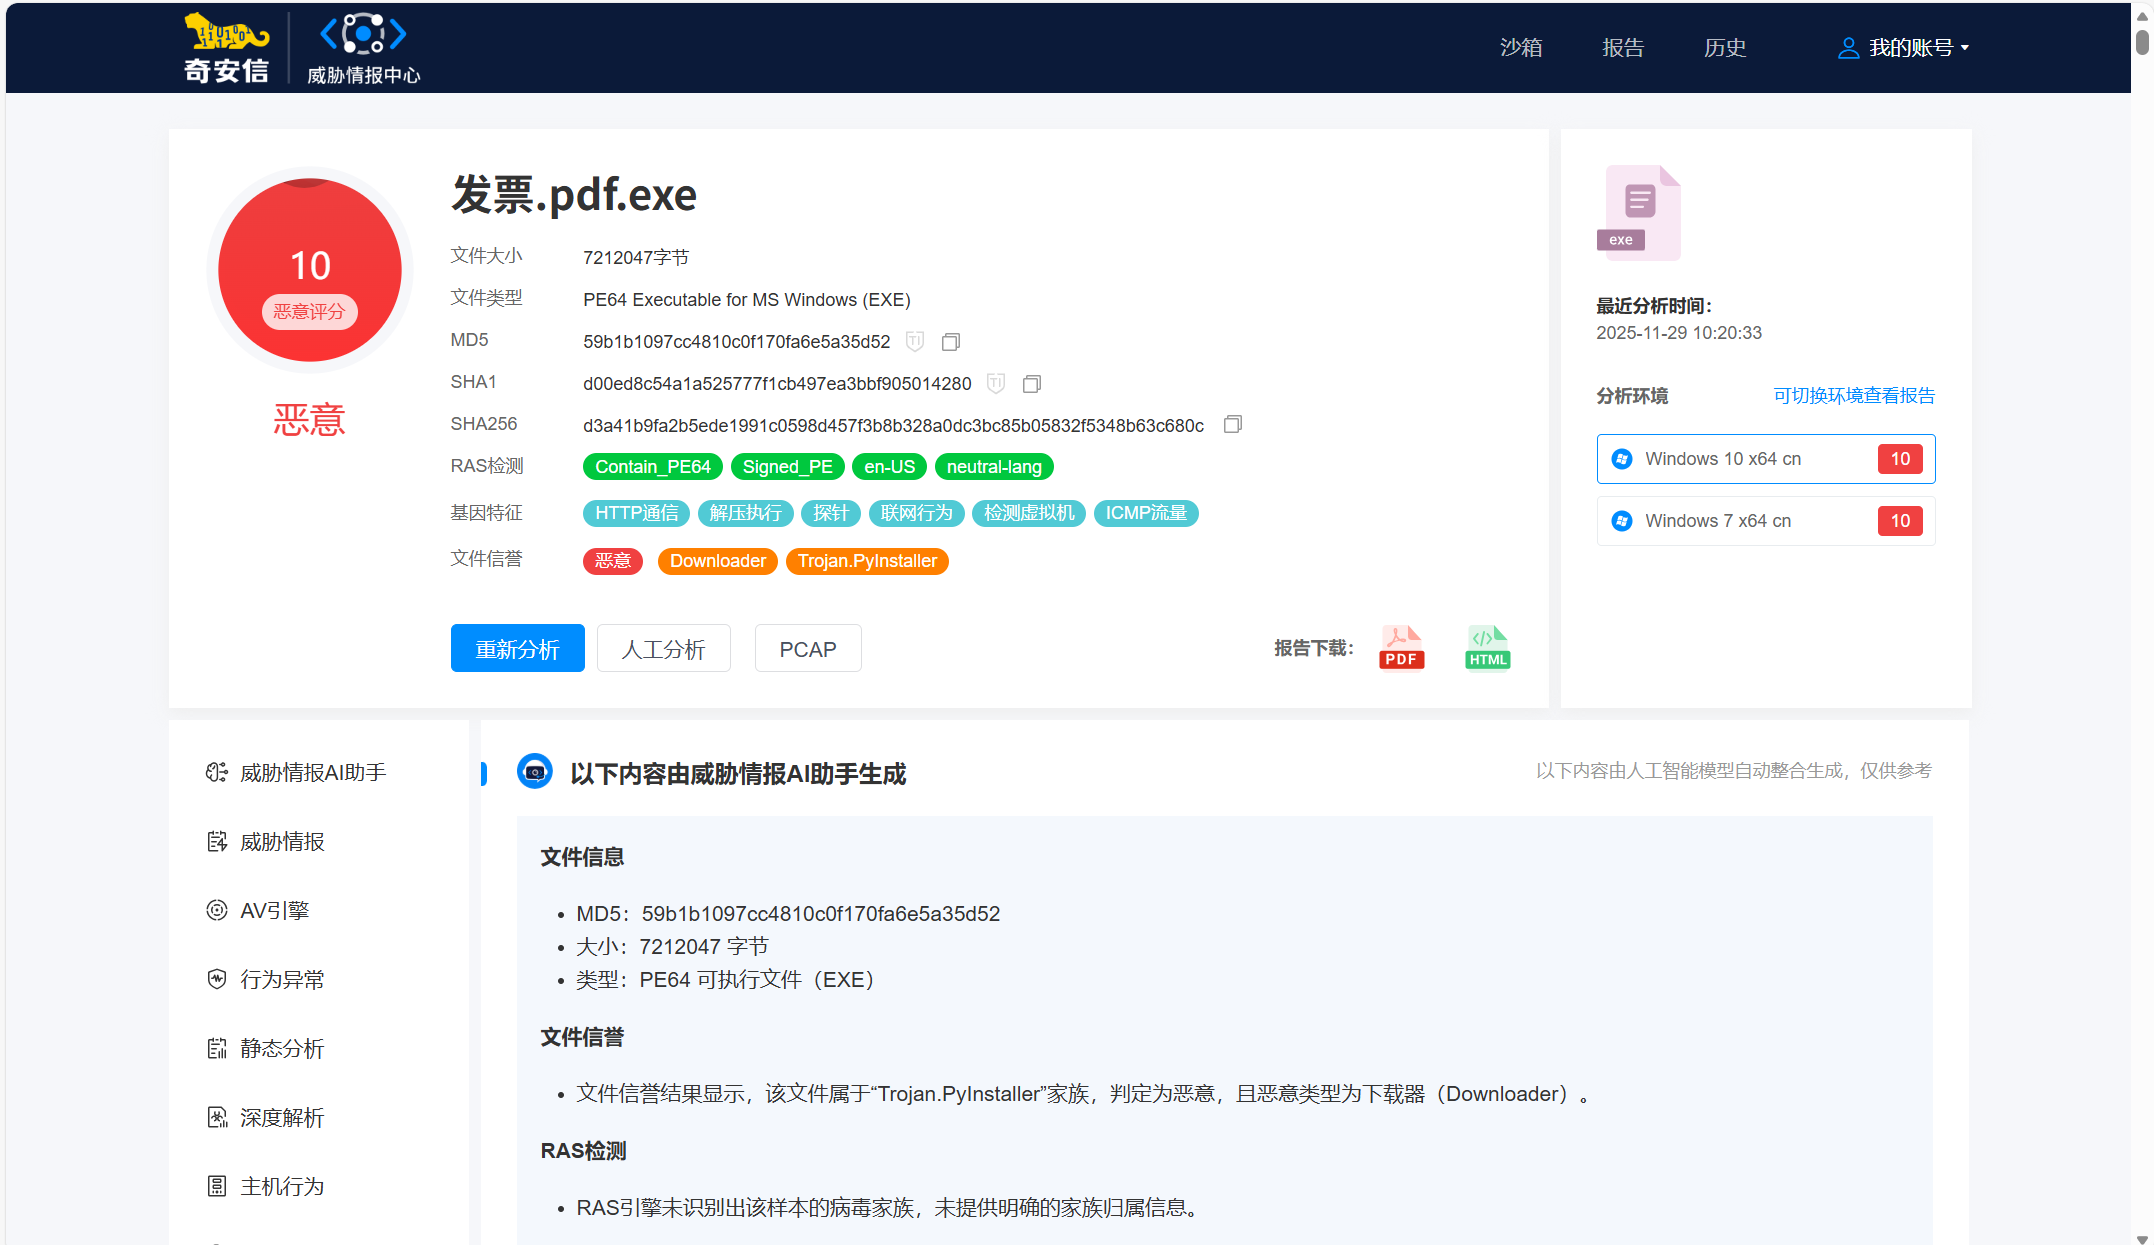Open the 沙箱 menu item

1520,48
